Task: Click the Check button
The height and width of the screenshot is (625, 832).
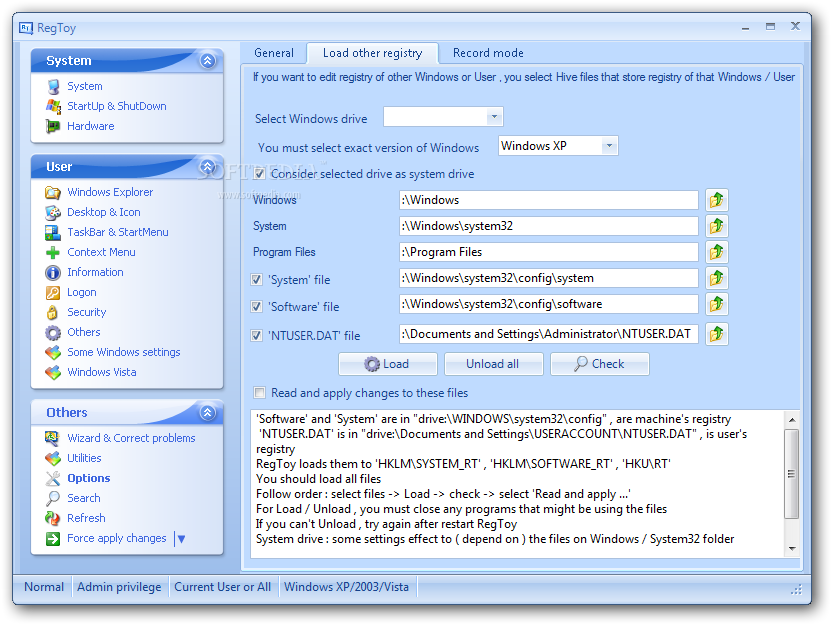Action: pyautogui.click(x=600, y=364)
